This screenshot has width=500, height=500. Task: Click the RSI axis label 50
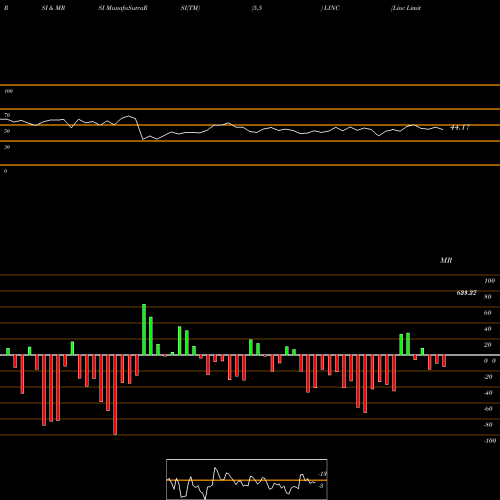point(7,131)
